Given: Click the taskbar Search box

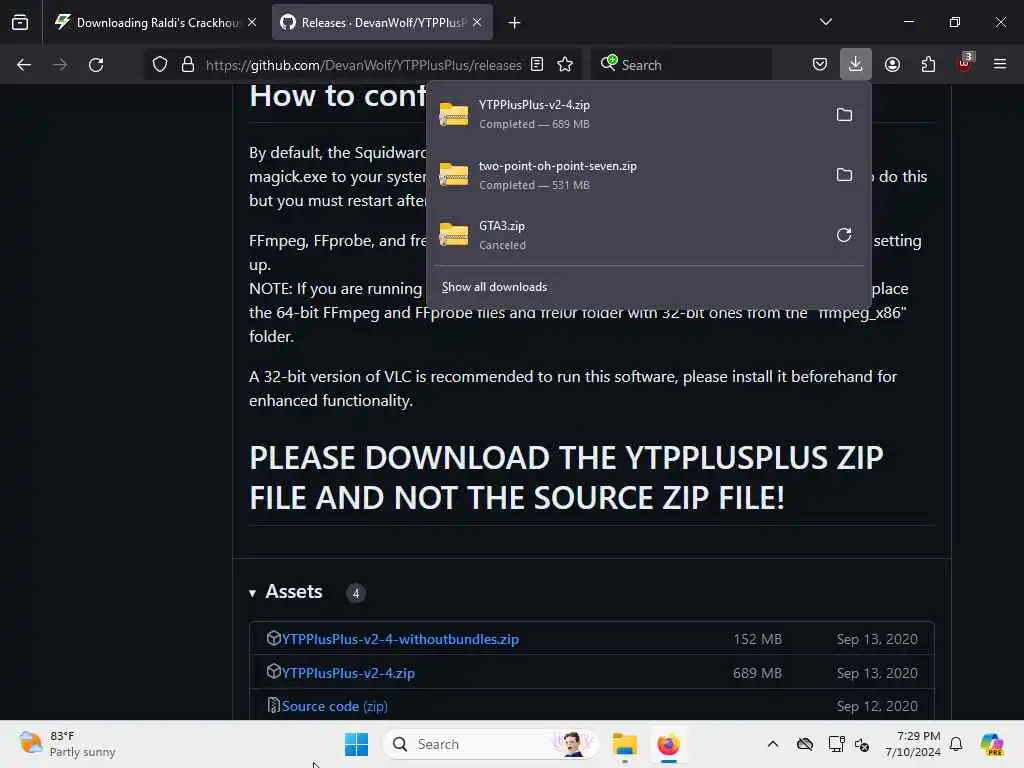Looking at the screenshot, I should [x=490, y=744].
